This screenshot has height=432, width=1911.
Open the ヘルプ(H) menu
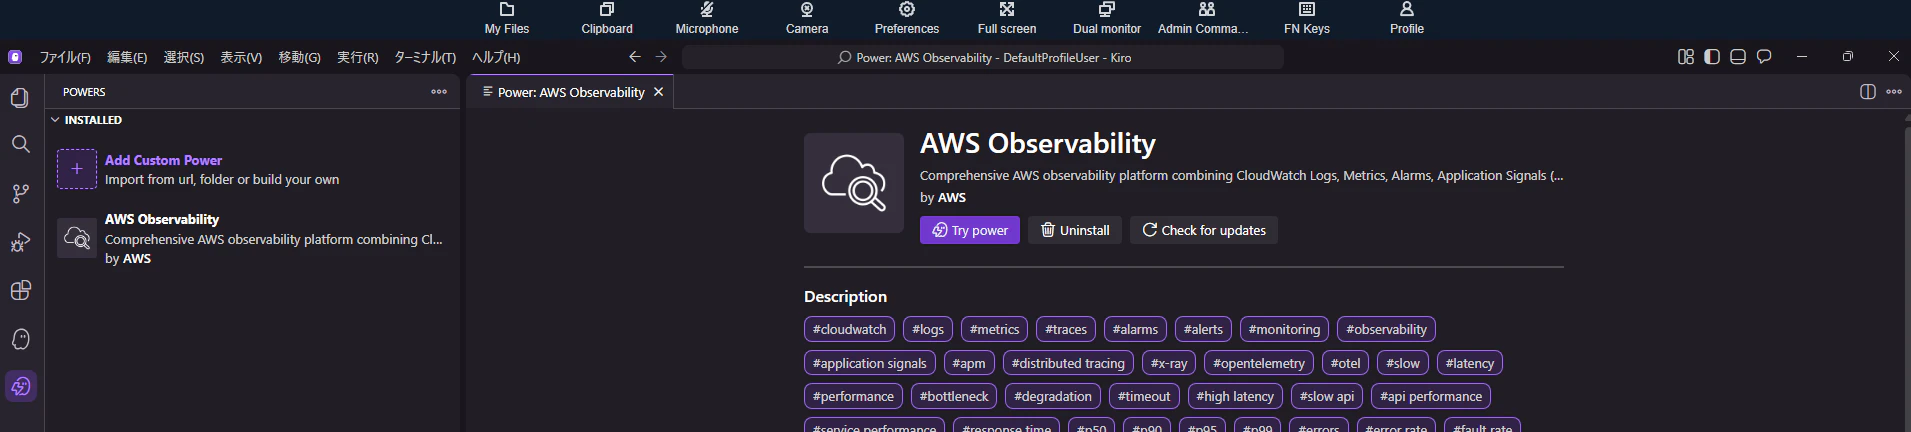tap(496, 57)
